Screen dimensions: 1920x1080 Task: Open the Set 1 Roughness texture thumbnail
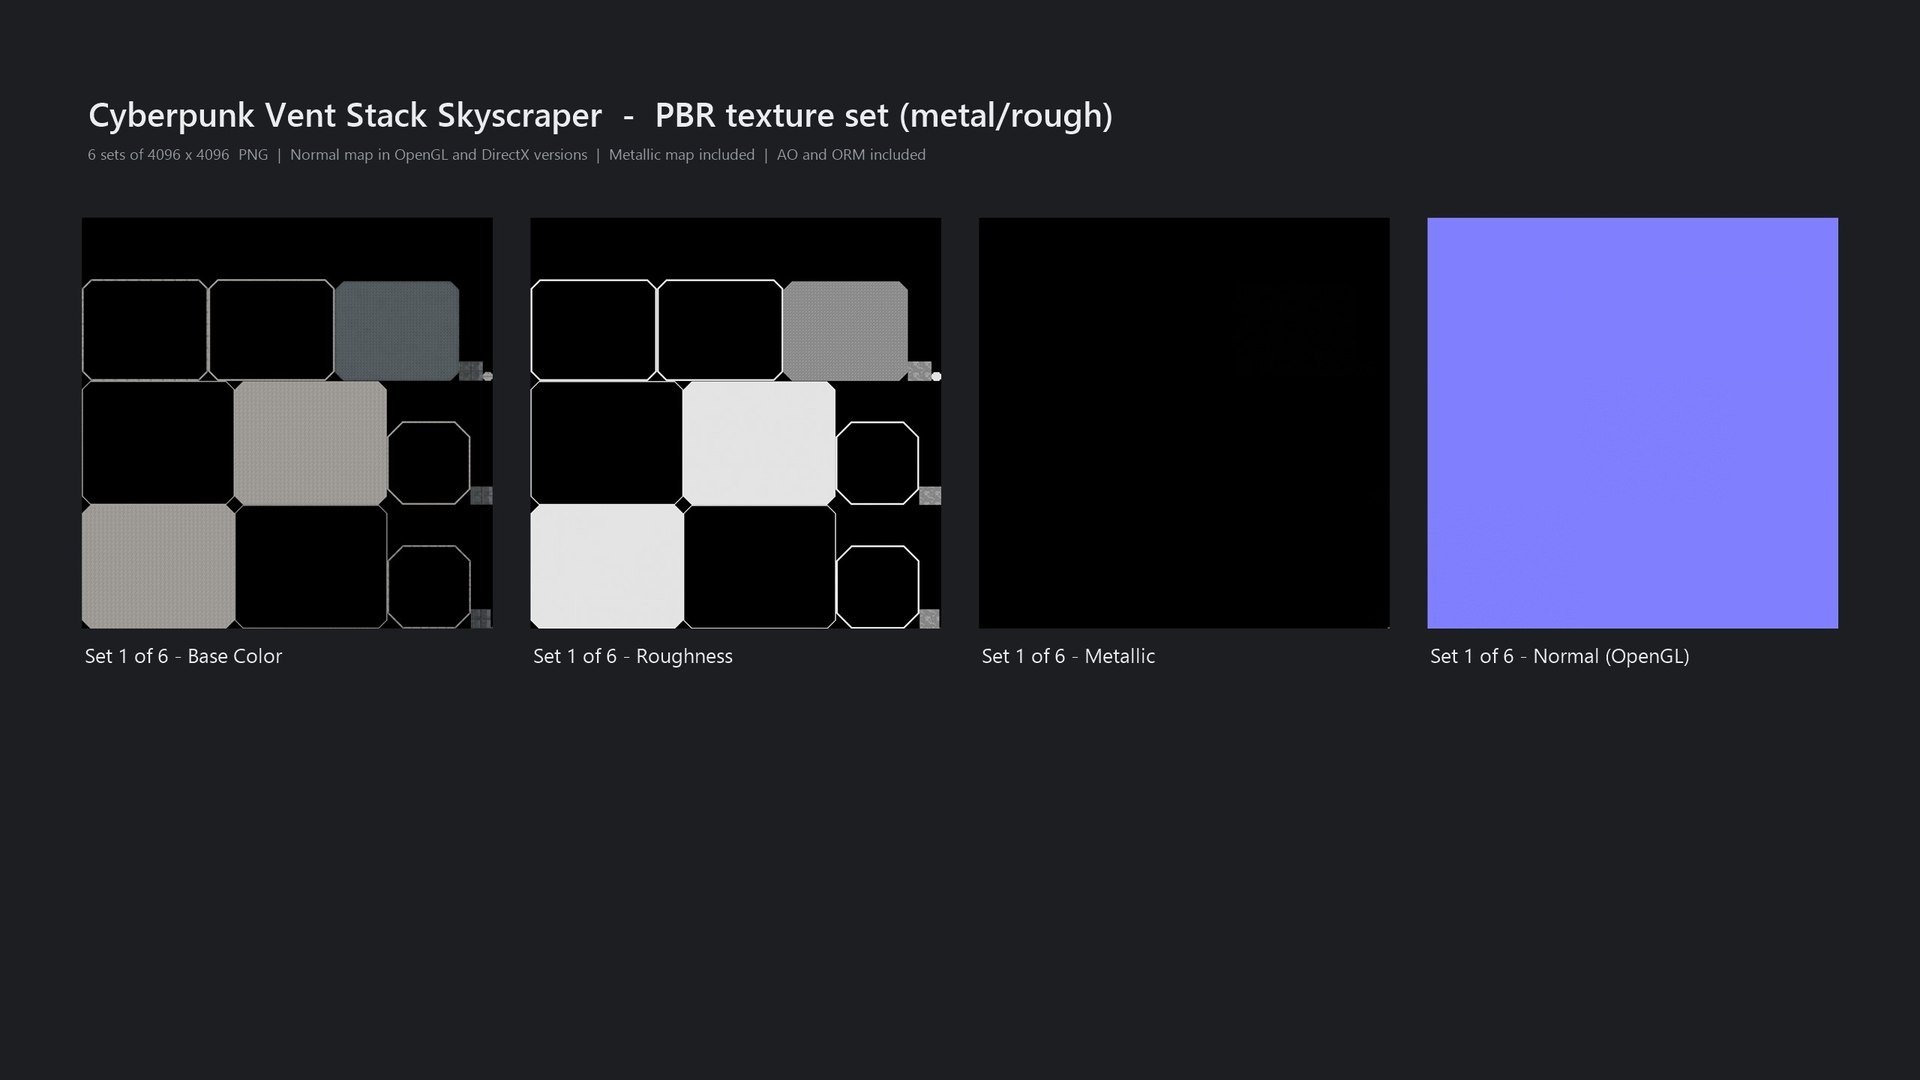(735, 423)
